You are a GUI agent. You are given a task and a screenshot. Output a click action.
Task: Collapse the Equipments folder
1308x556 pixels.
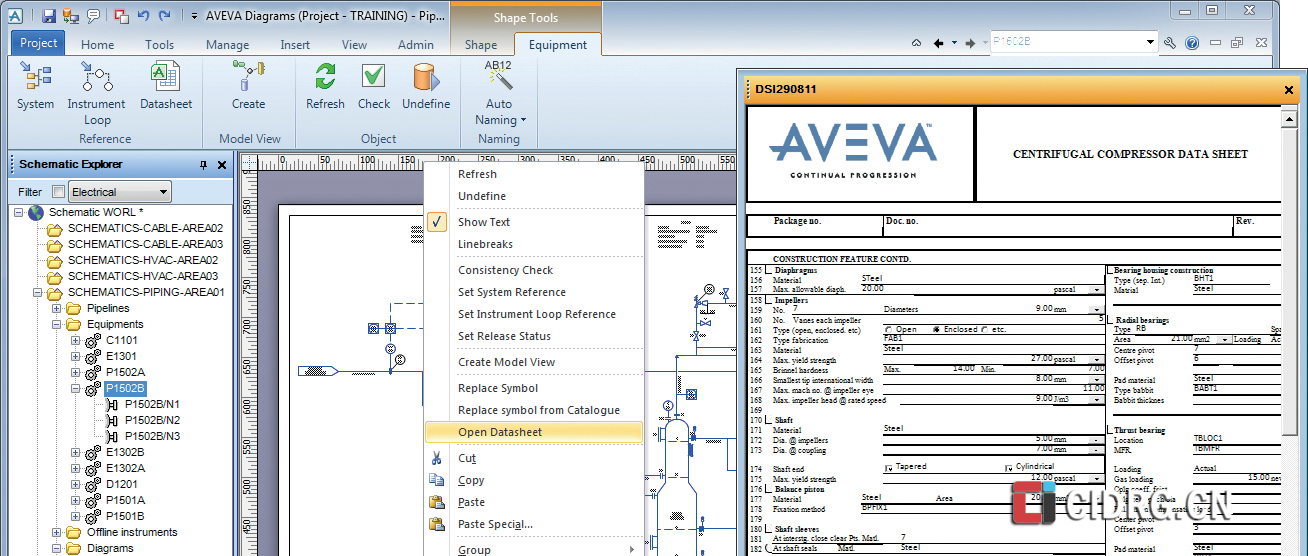(57, 324)
